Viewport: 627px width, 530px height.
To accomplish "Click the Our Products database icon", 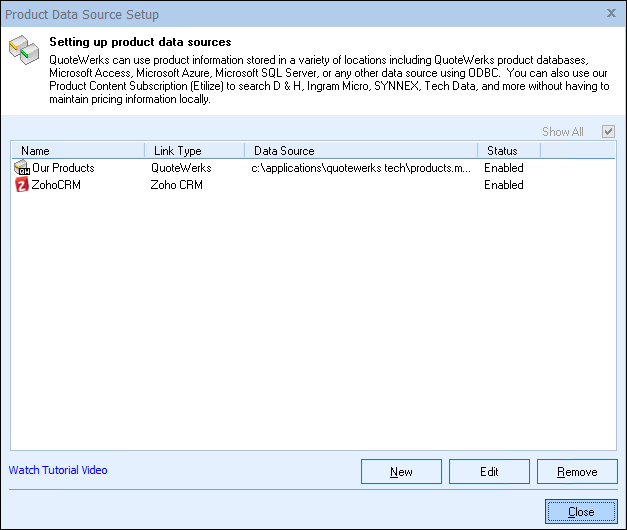I will (22, 168).
